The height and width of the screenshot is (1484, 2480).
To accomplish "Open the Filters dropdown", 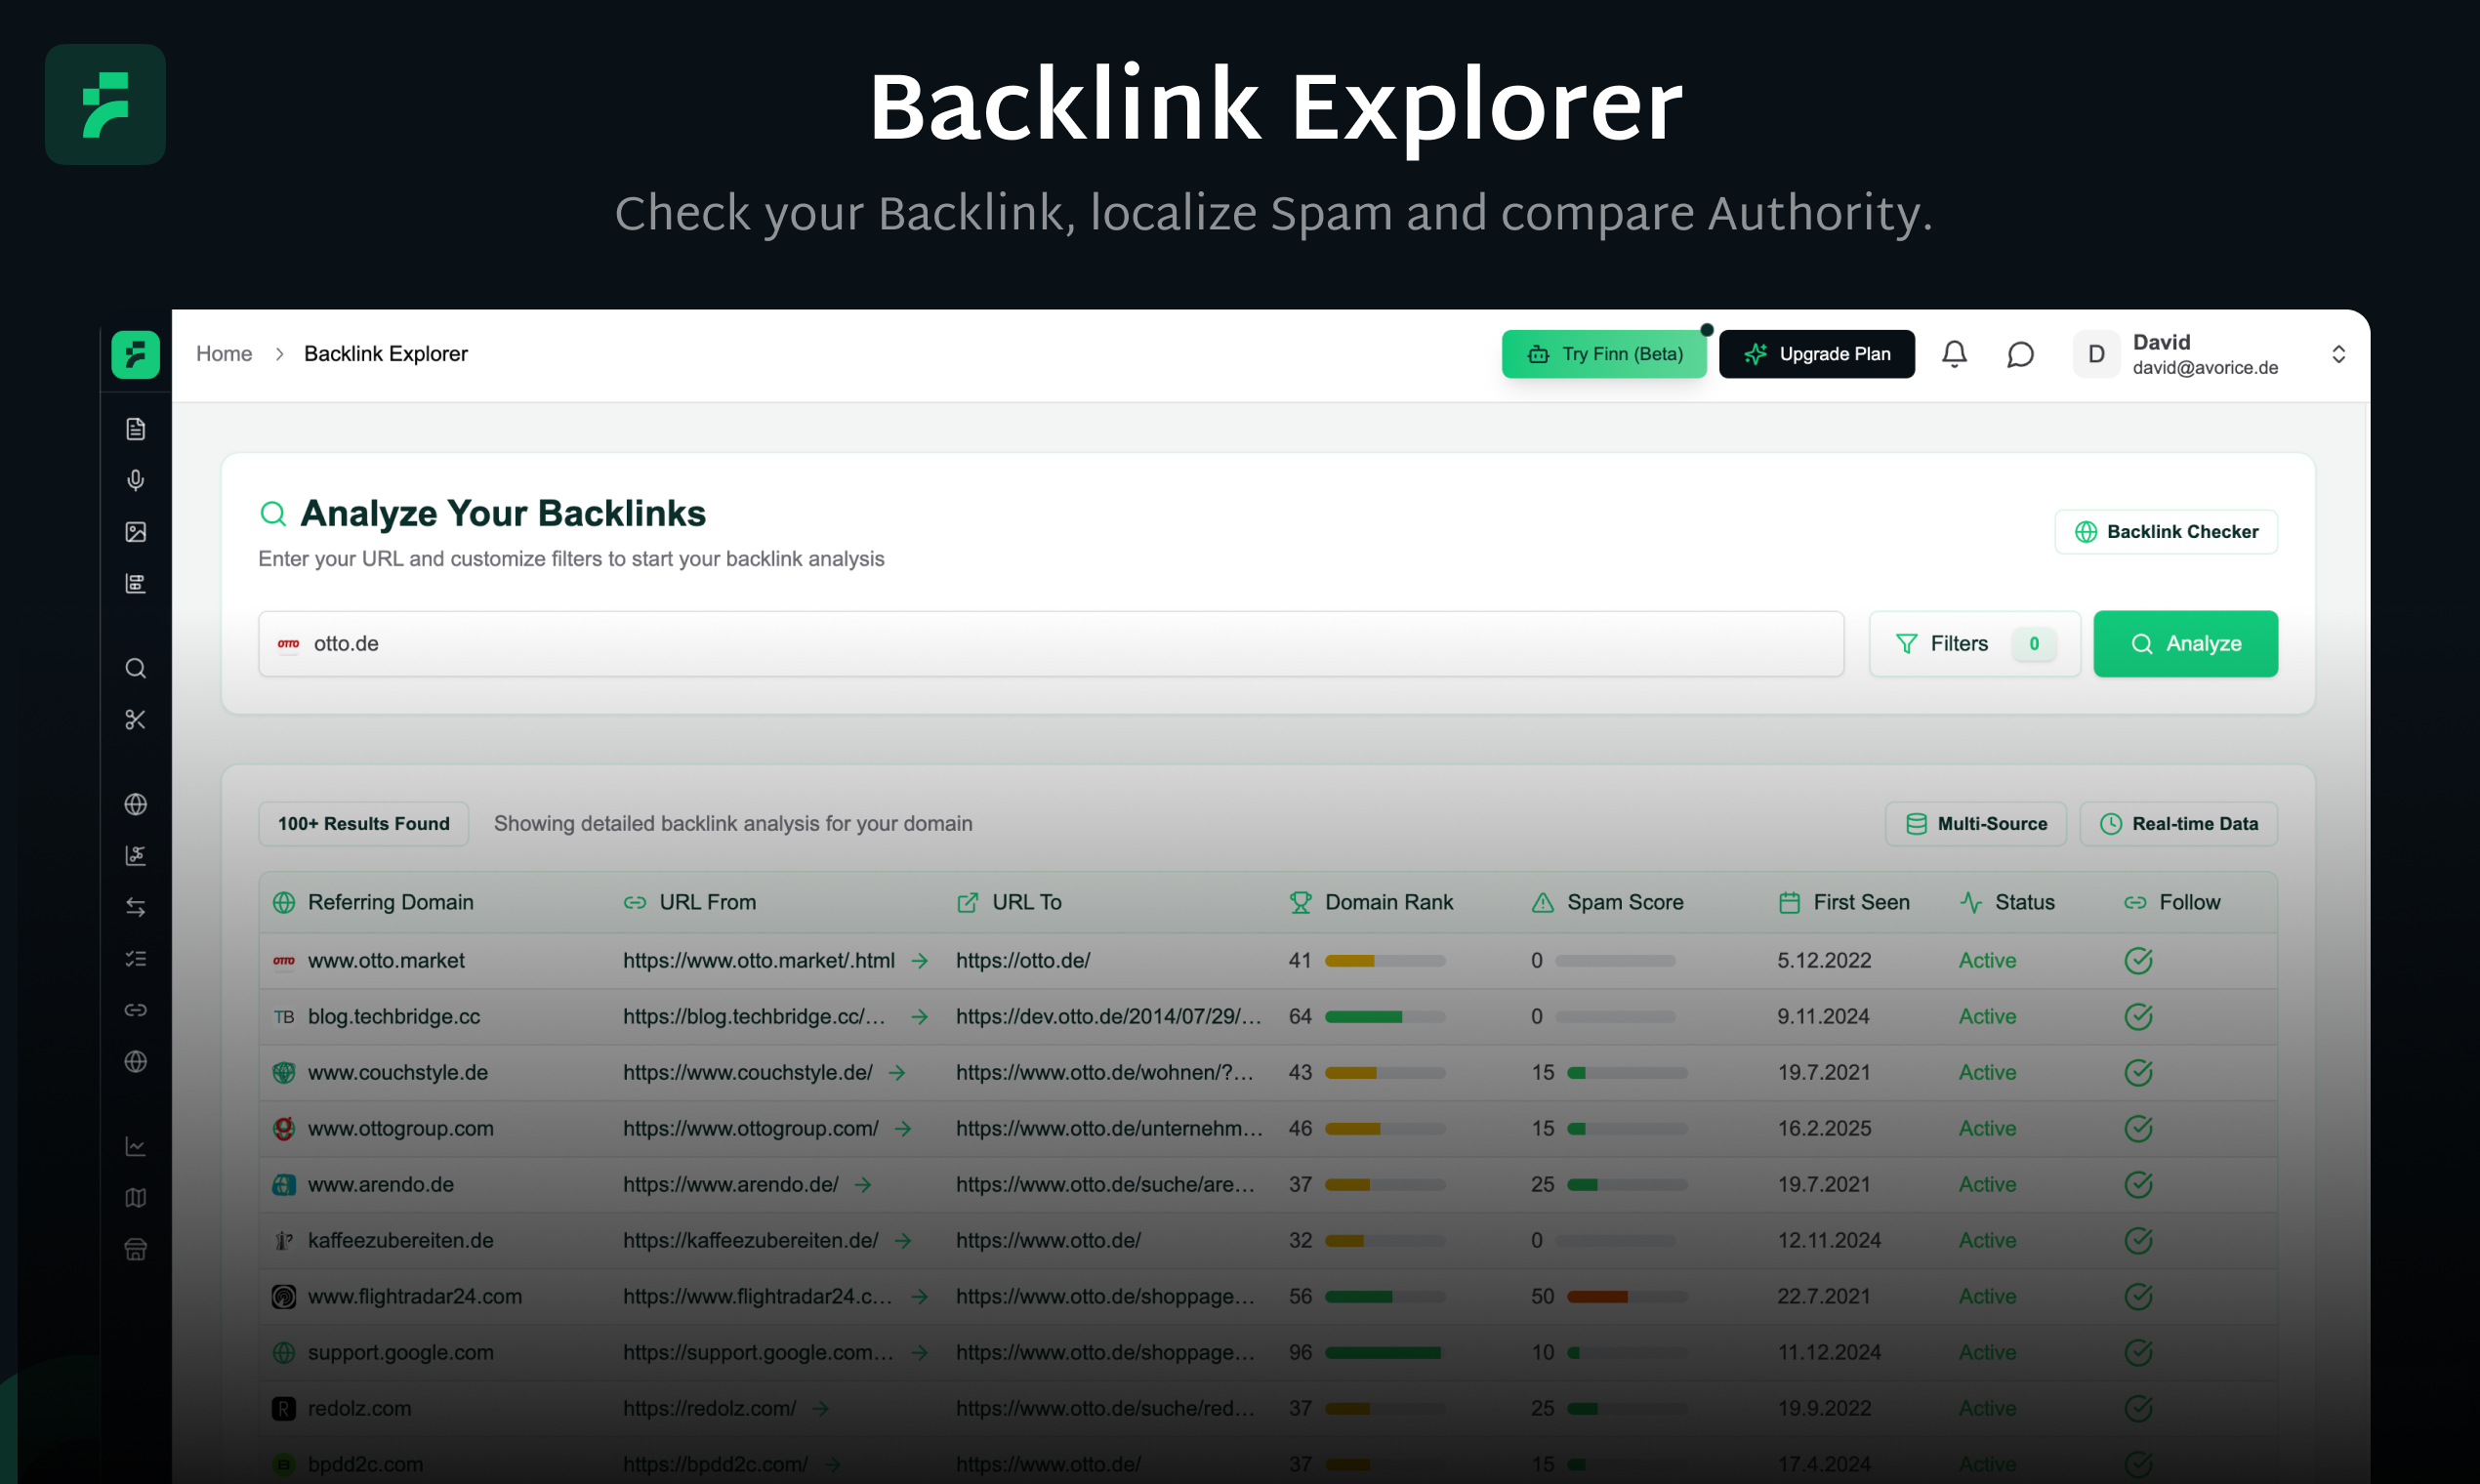I will [x=1974, y=644].
